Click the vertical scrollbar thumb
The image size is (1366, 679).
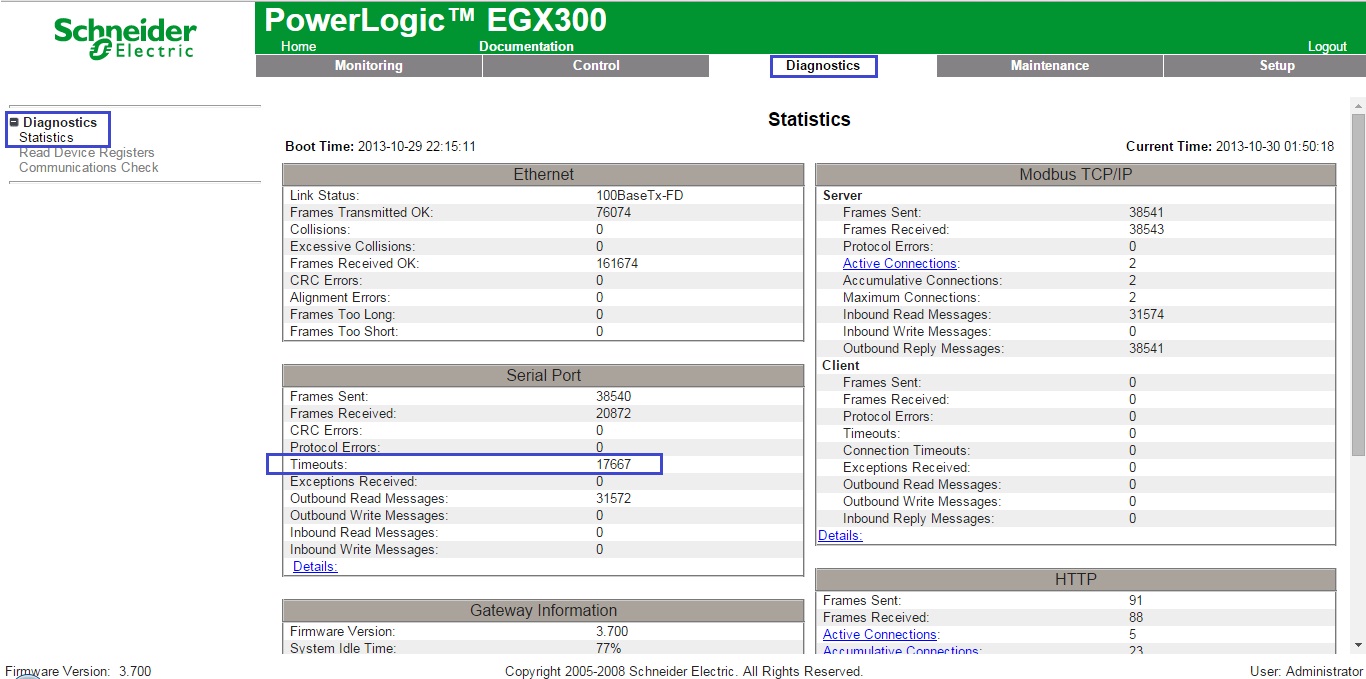(x=1358, y=283)
